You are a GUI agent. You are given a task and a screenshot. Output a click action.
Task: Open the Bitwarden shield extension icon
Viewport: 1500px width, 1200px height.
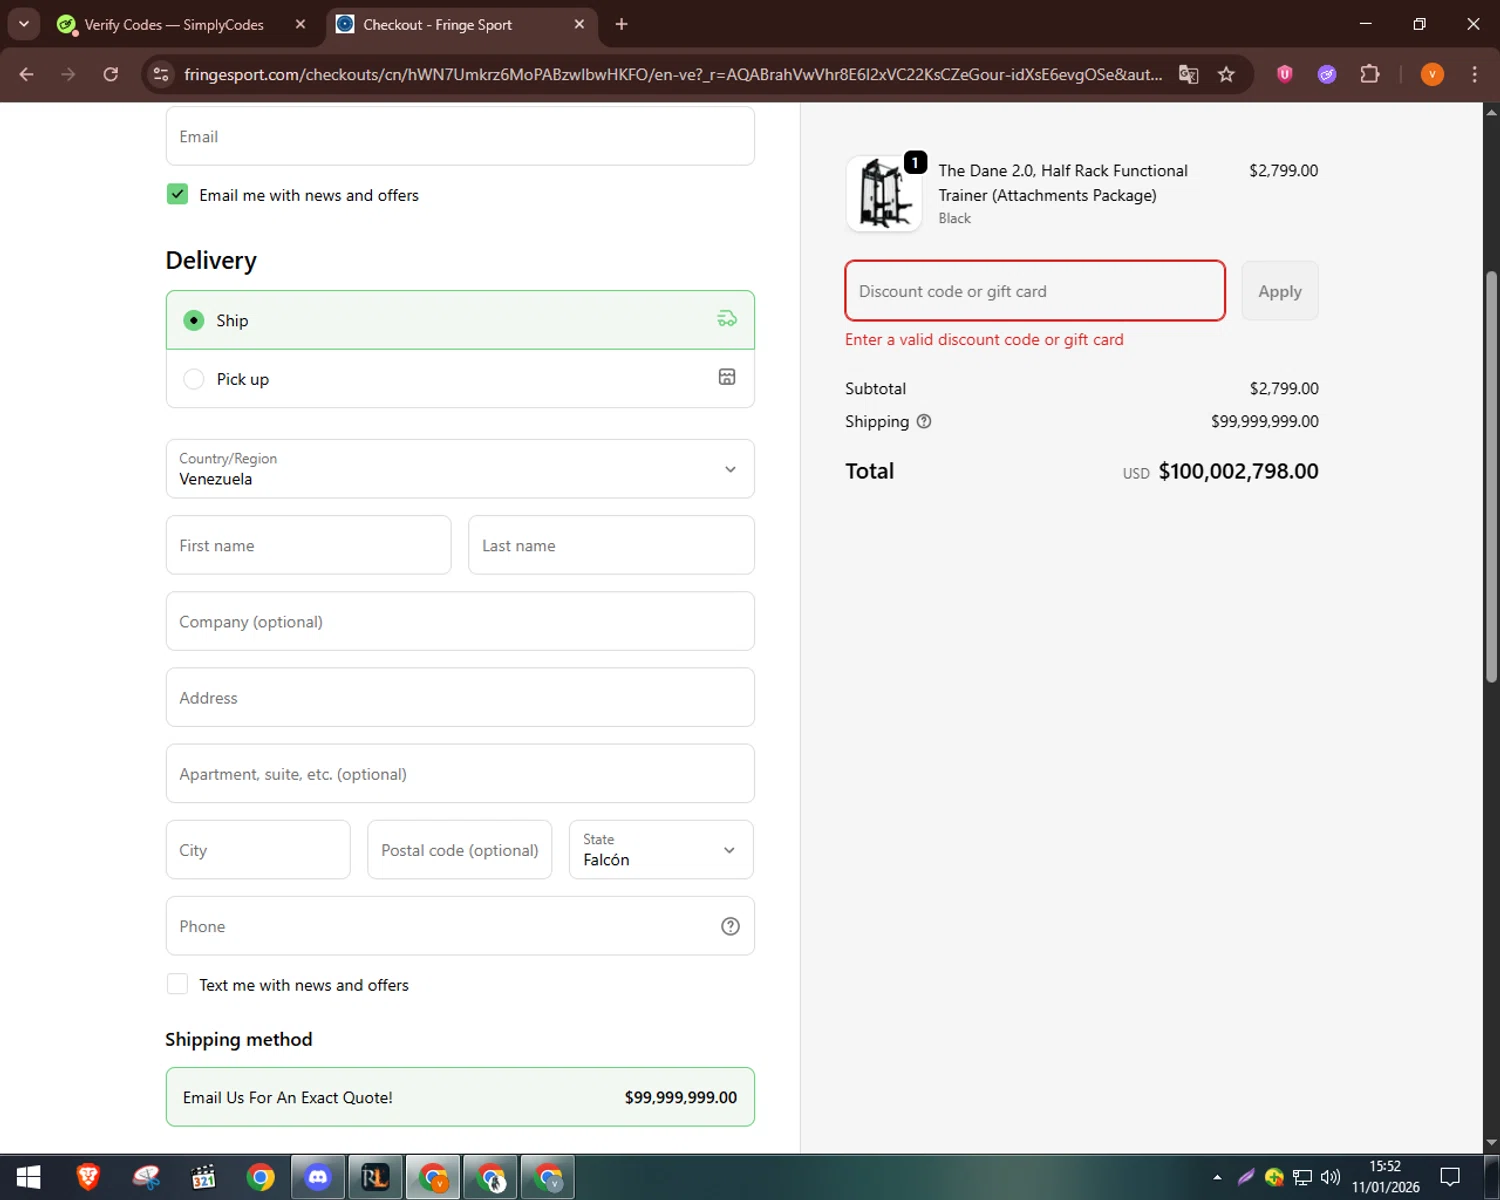pyautogui.click(x=1285, y=73)
